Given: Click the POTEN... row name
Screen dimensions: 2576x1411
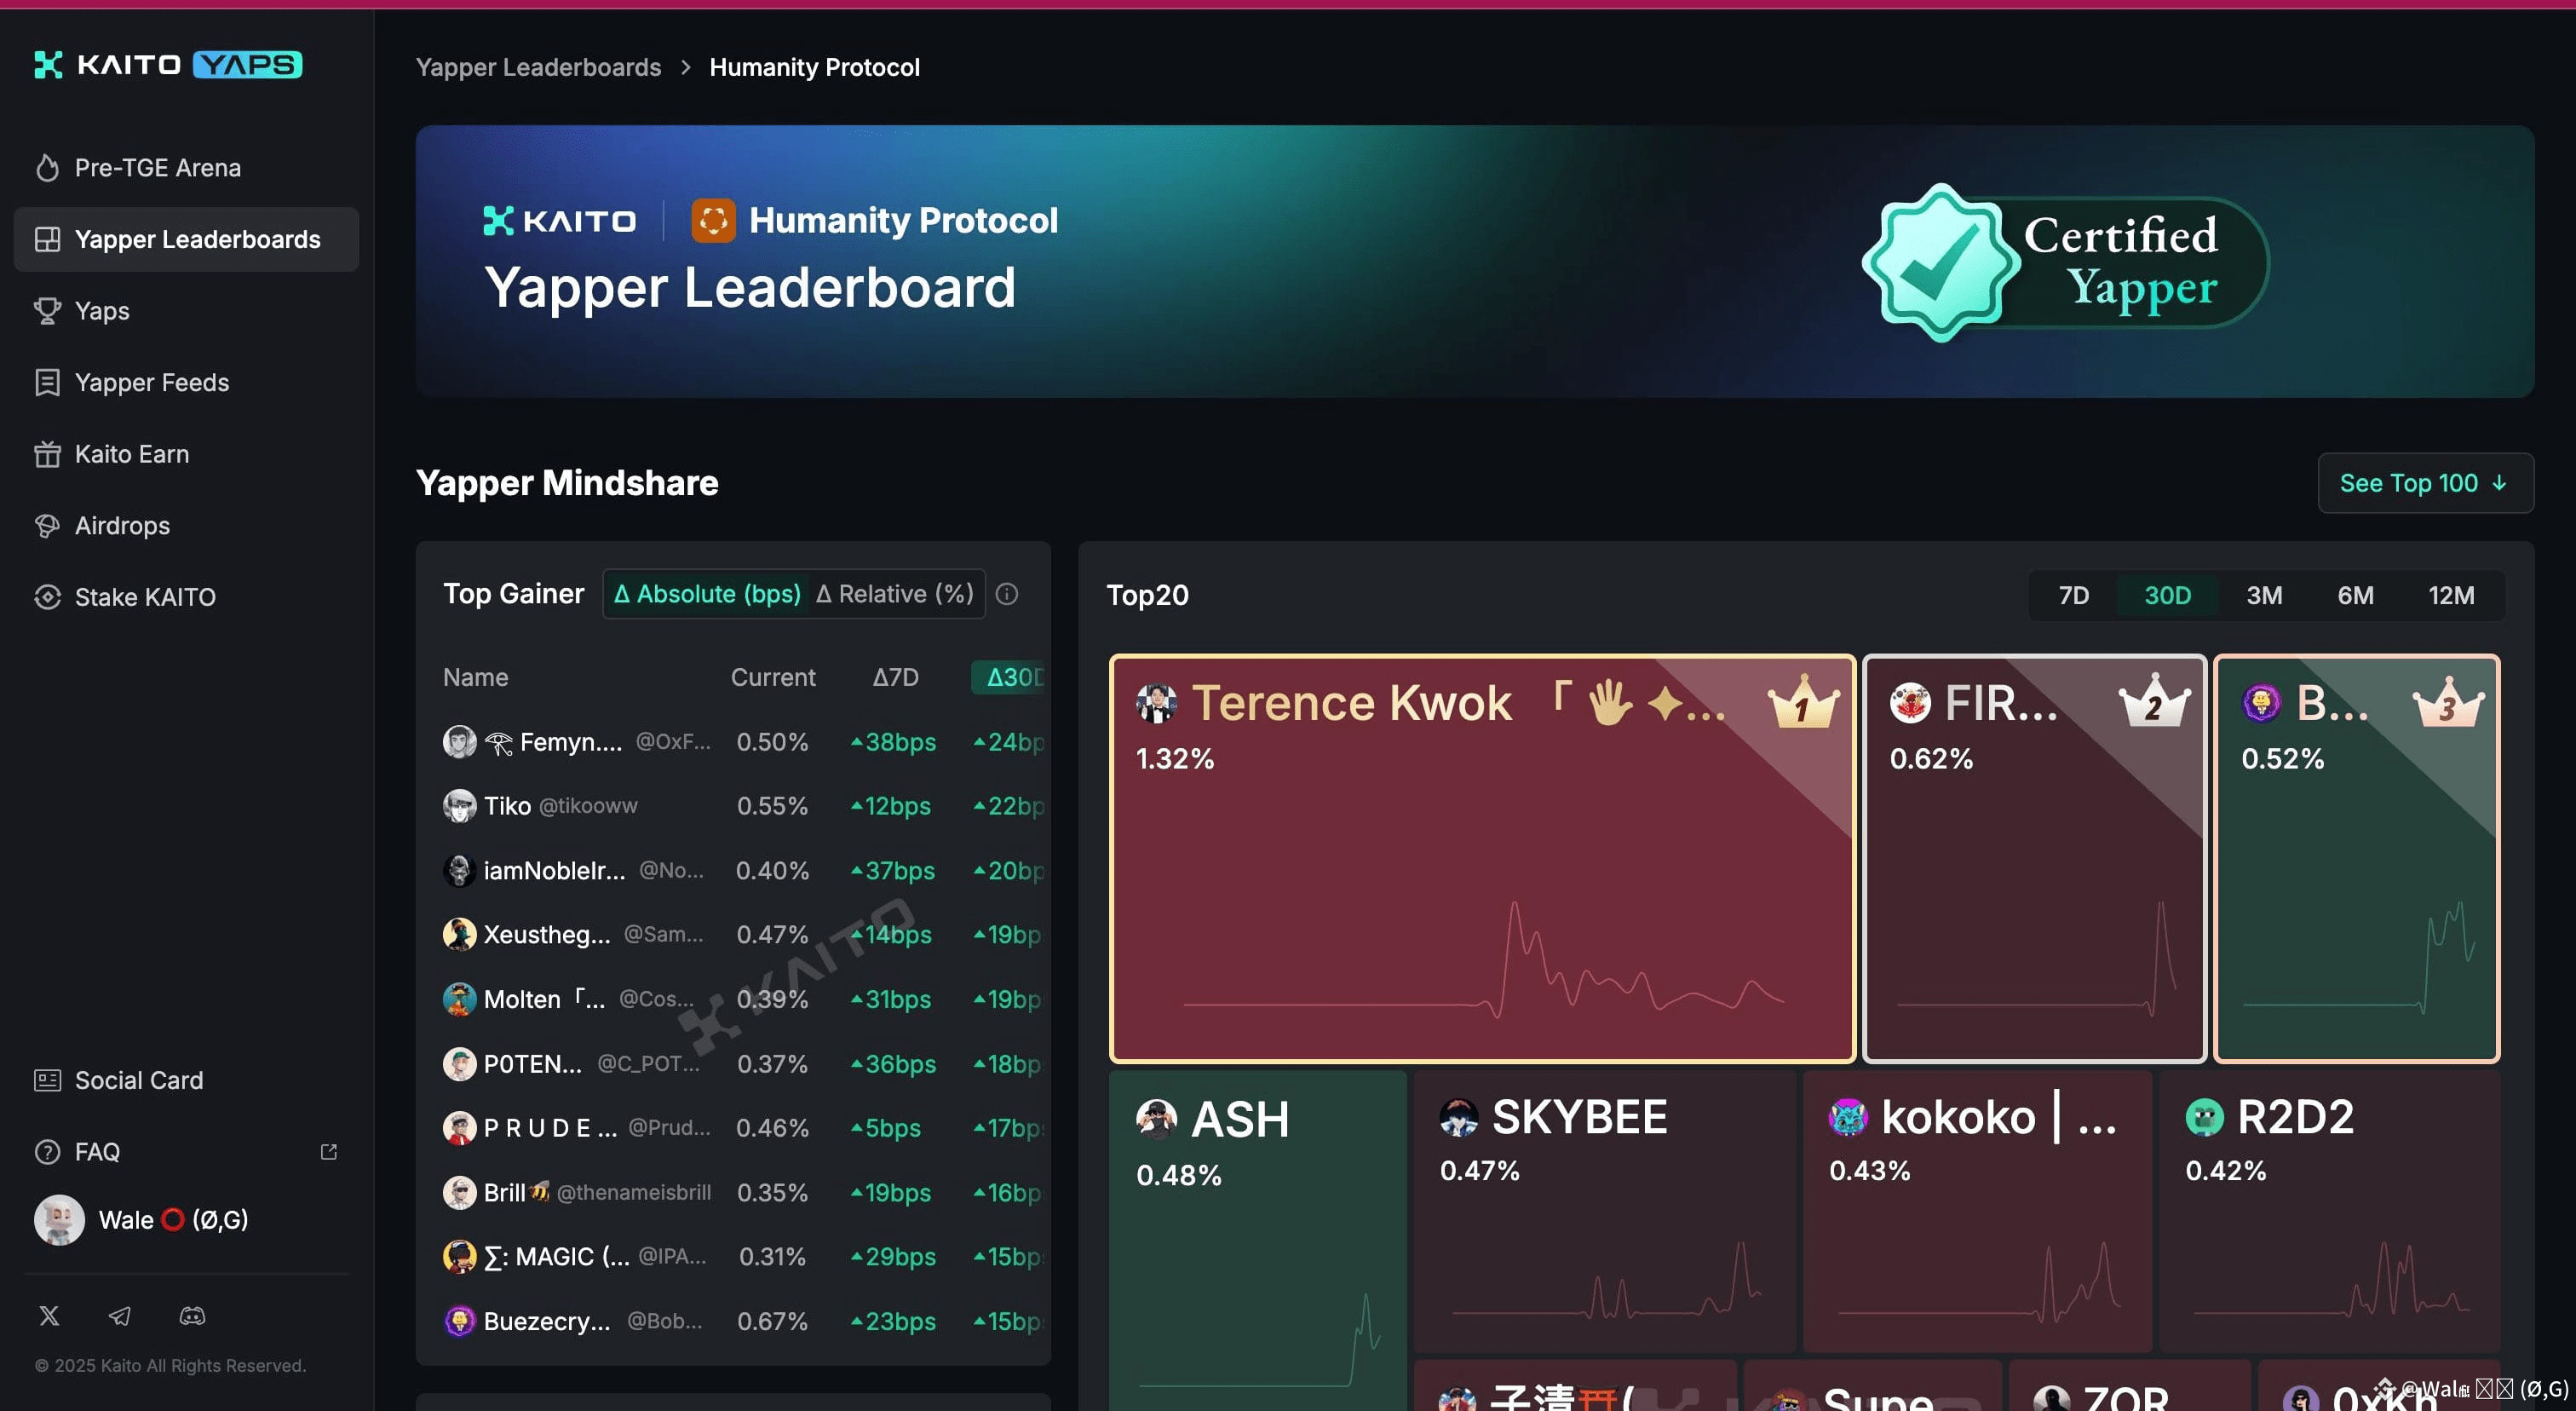Looking at the screenshot, I should (532, 1064).
